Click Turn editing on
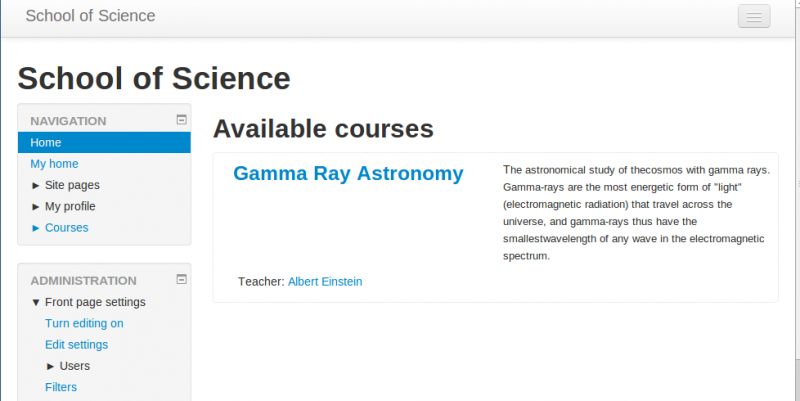This screenshot has height=401, width=800. click(84, 323)
